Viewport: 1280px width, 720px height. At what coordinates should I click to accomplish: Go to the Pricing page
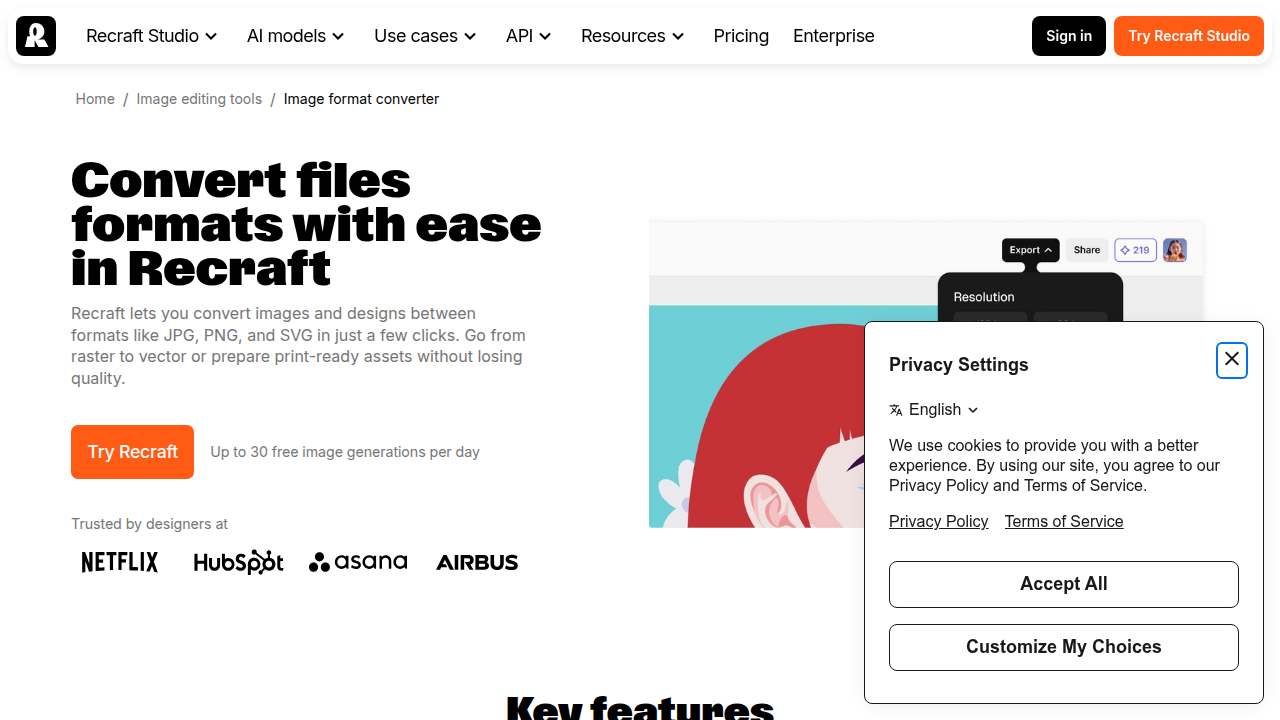pyautogui.click(x=741, y=36)
